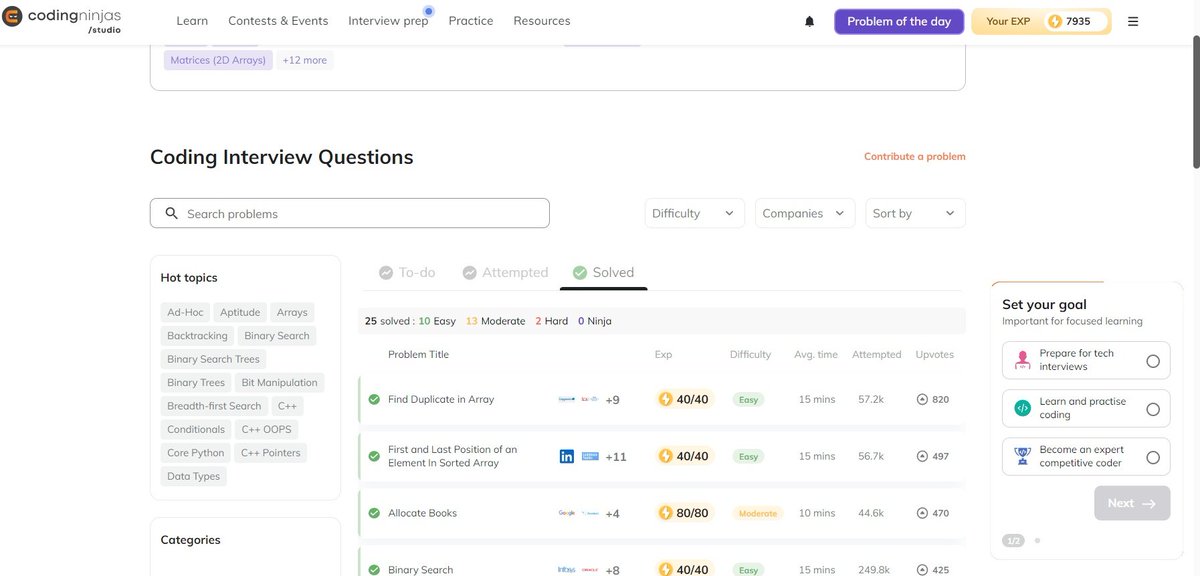Click solved checkmark for Find Duplicate in Array
Image resolution: width=1200 pixels, height=576 pixels.
coord(374,399)
